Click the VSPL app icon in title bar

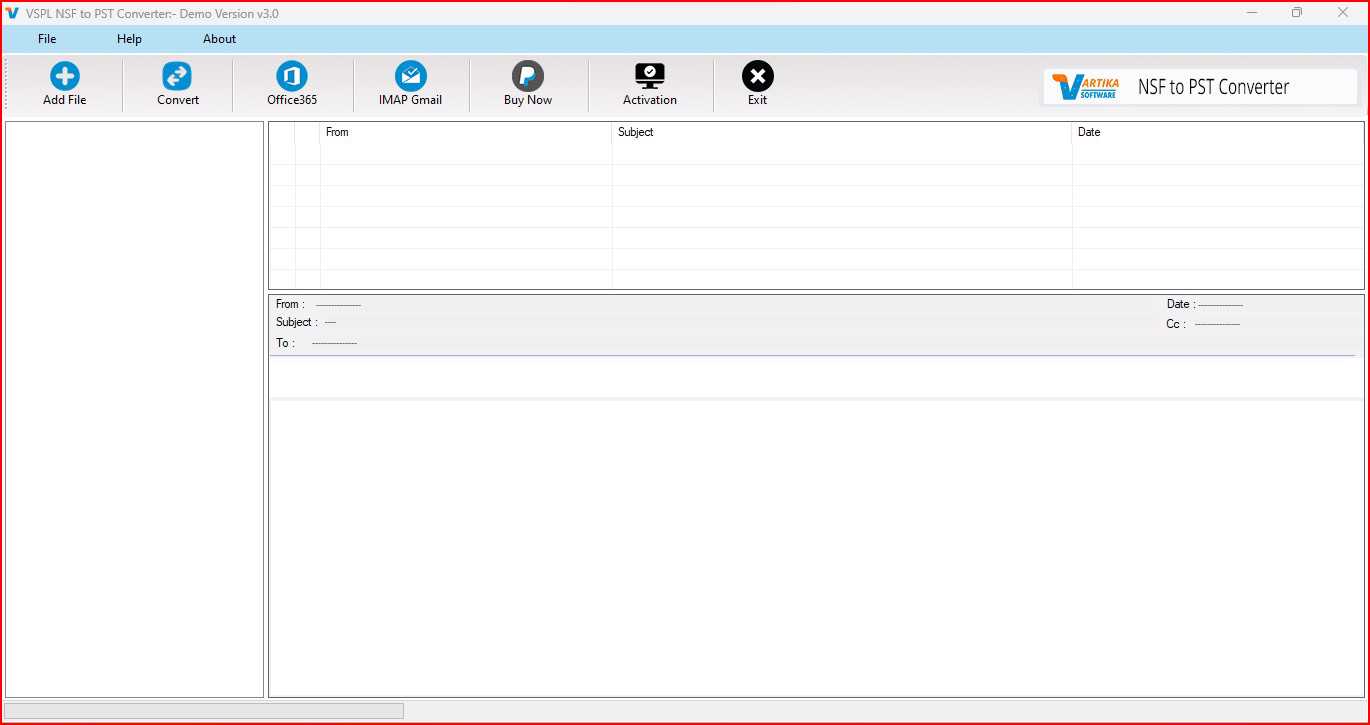(x=13, y=13)
